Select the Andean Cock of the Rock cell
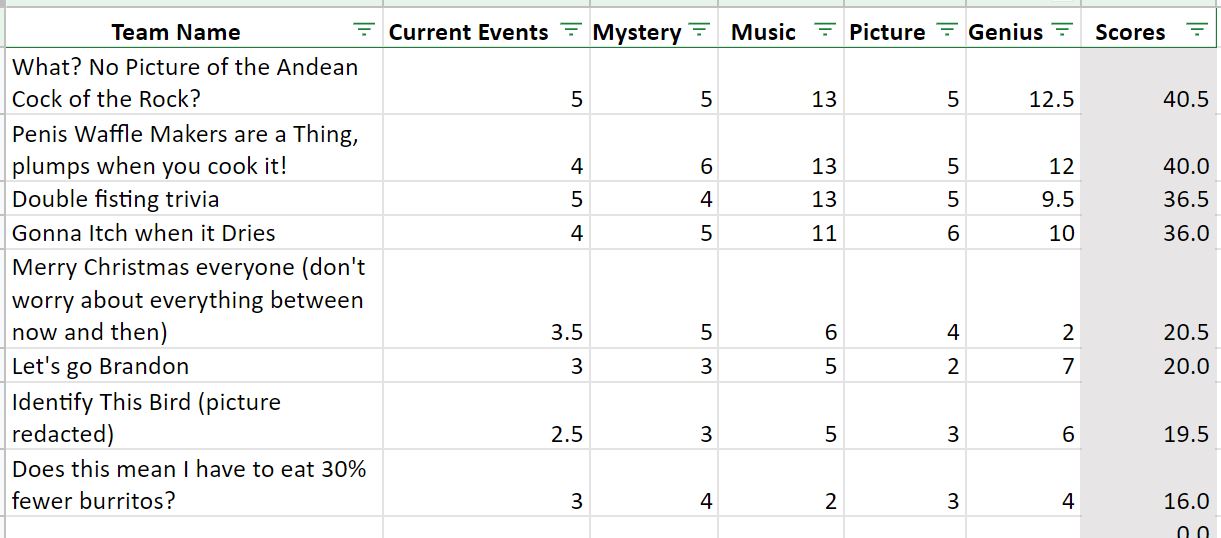 point(195,83)
